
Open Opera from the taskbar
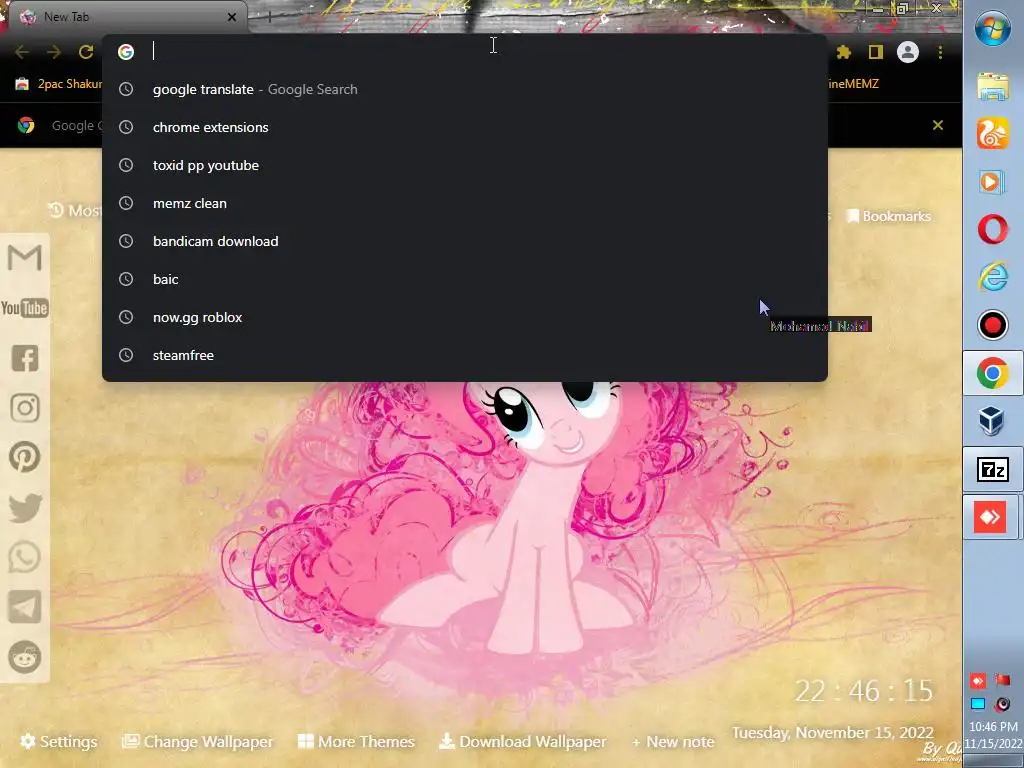click(x=993, y=229)
